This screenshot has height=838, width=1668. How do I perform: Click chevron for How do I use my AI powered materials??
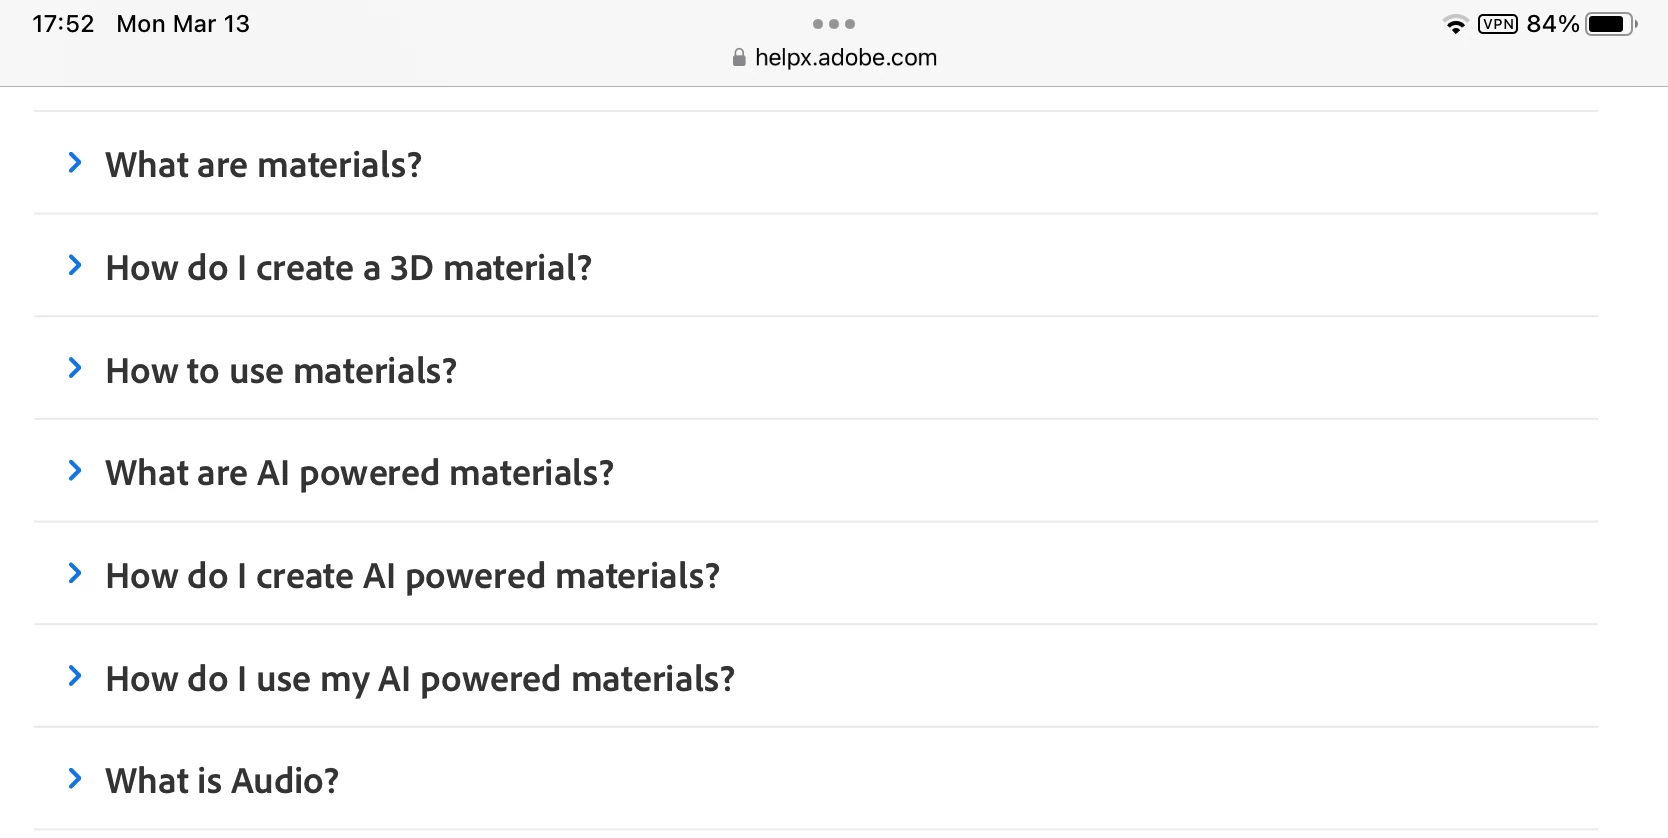tap(75, 676)
